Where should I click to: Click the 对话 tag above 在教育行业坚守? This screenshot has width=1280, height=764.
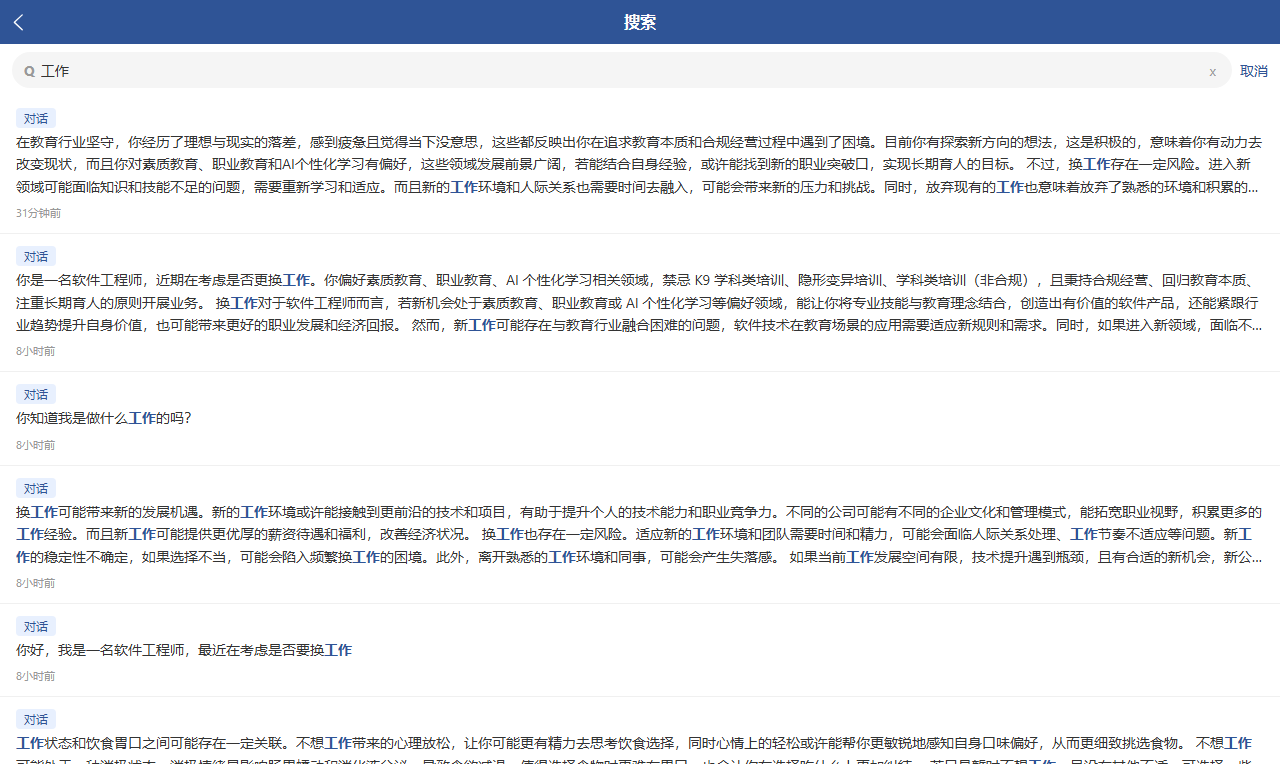click(36, 118)
